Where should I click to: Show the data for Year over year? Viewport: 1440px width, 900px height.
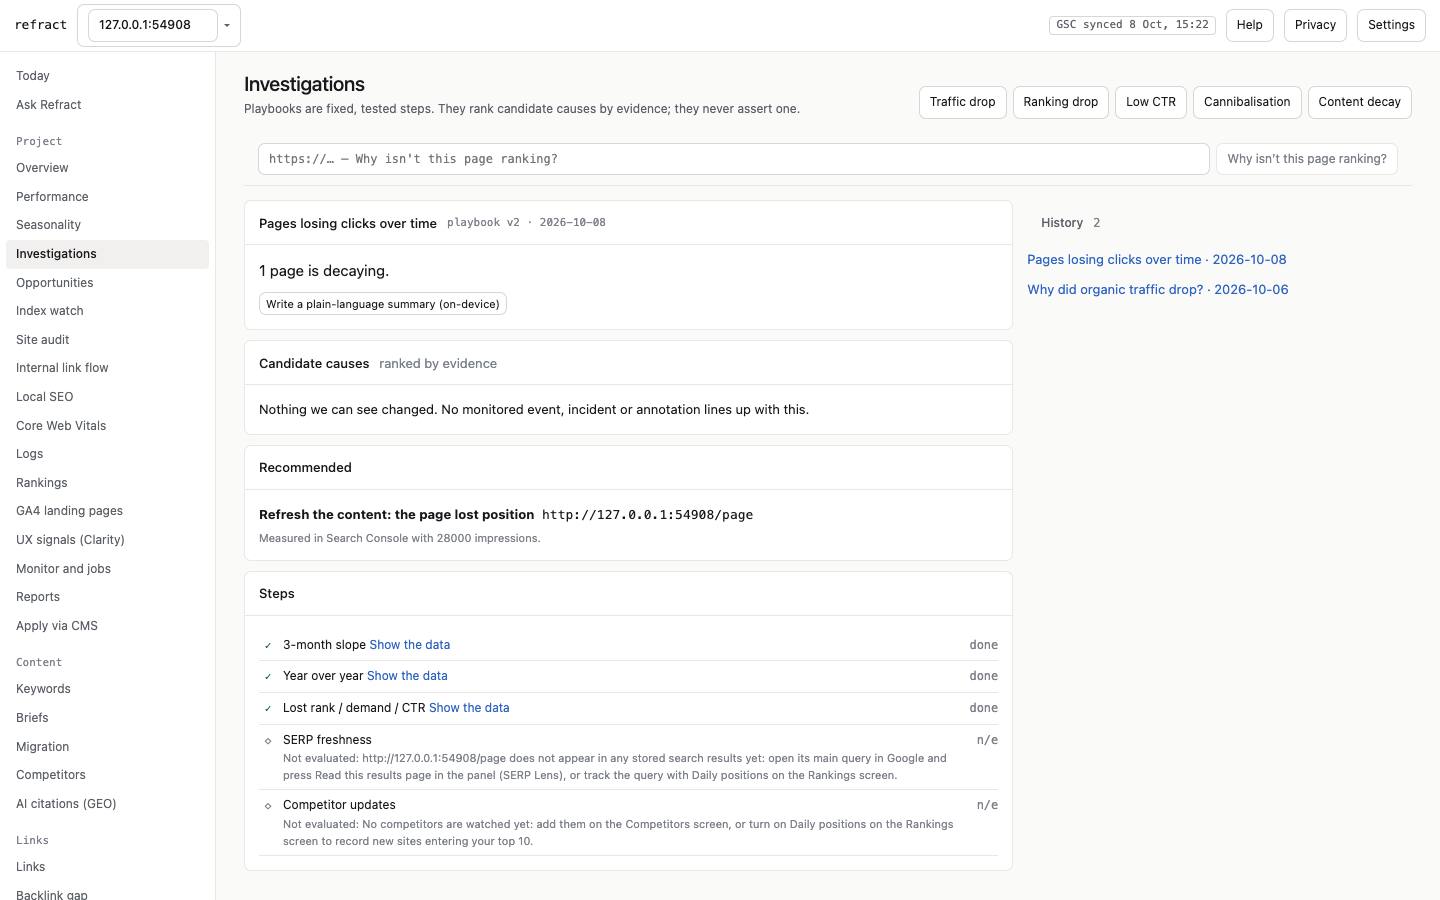point(407,676)
